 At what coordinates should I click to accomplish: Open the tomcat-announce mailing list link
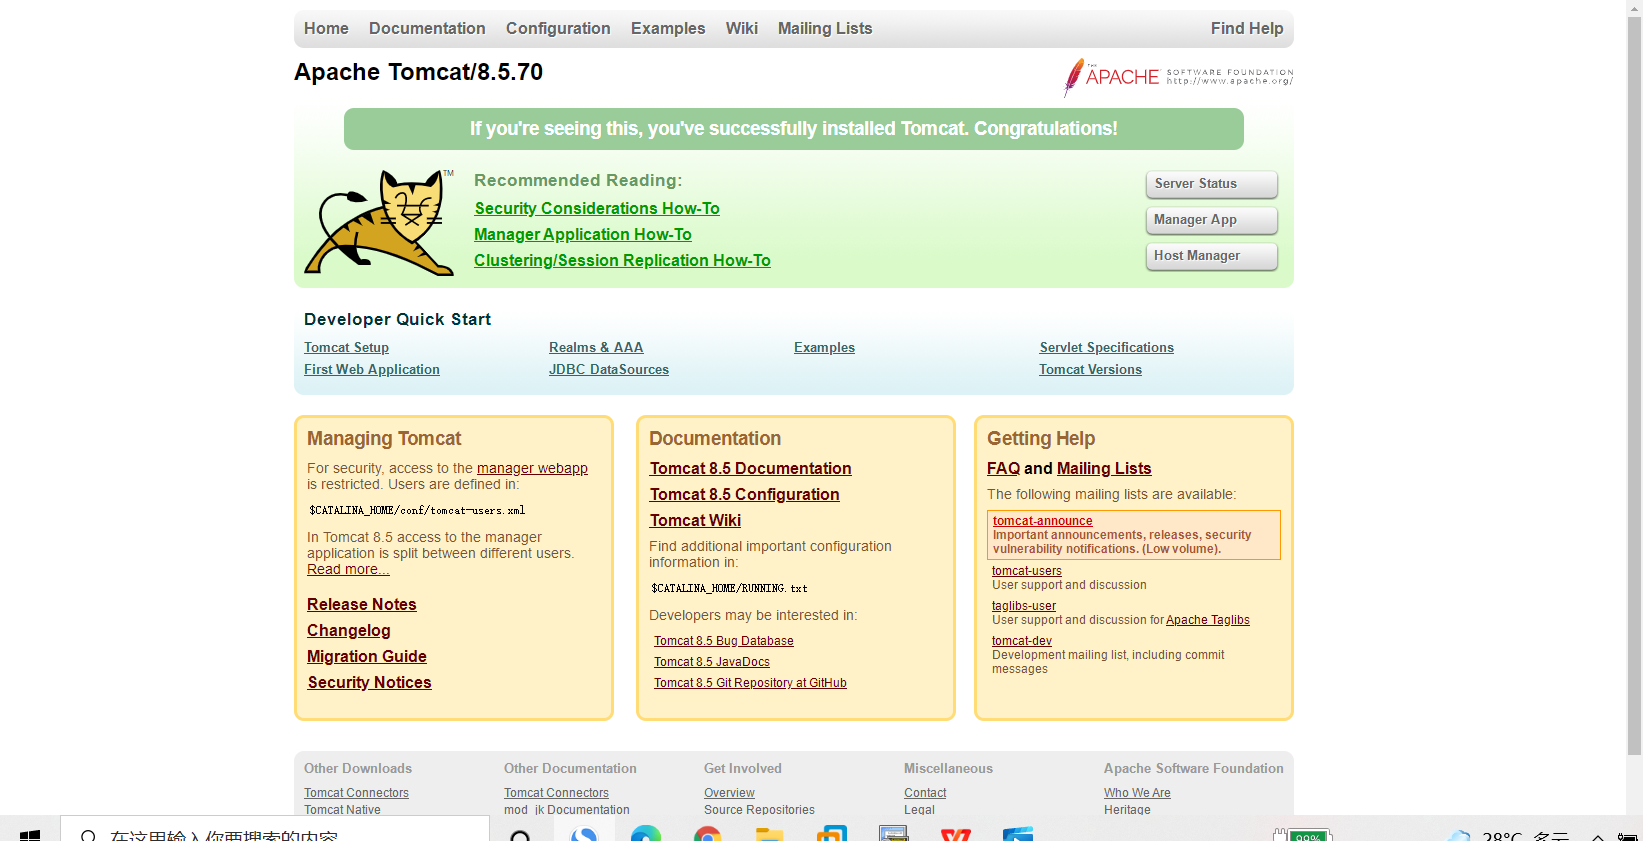coord(1042,521)
